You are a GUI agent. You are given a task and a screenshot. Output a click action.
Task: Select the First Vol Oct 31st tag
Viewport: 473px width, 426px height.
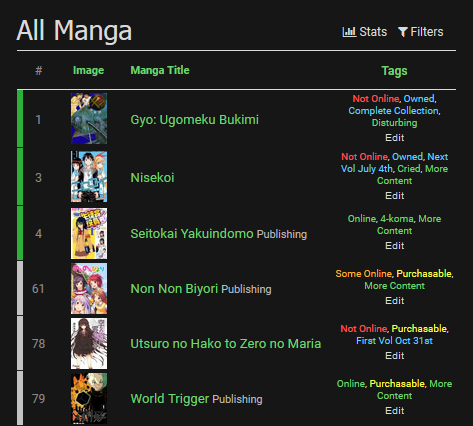[394, 341]
